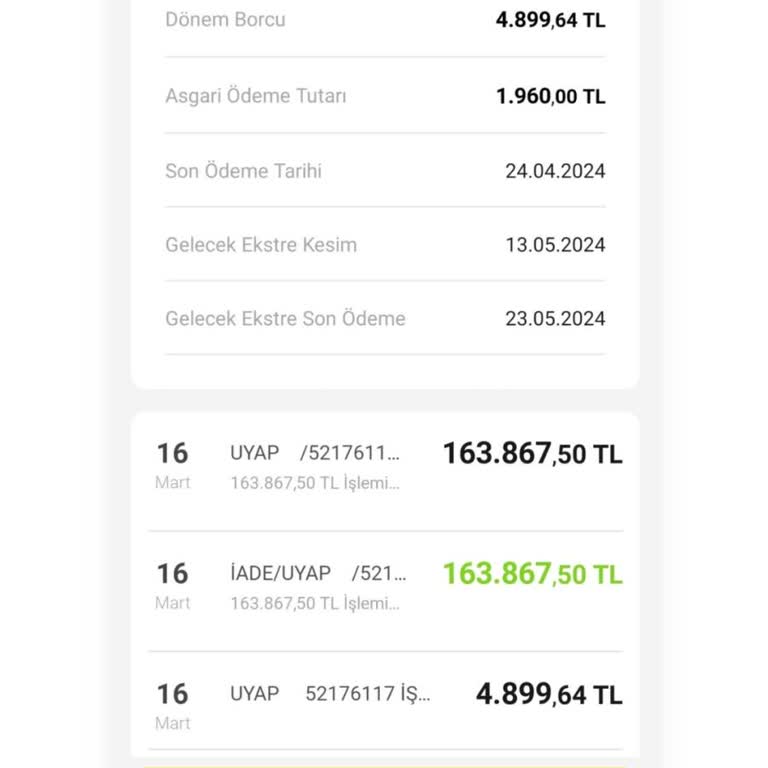Tap the green refund amount 163.867,50 TL

533,574
